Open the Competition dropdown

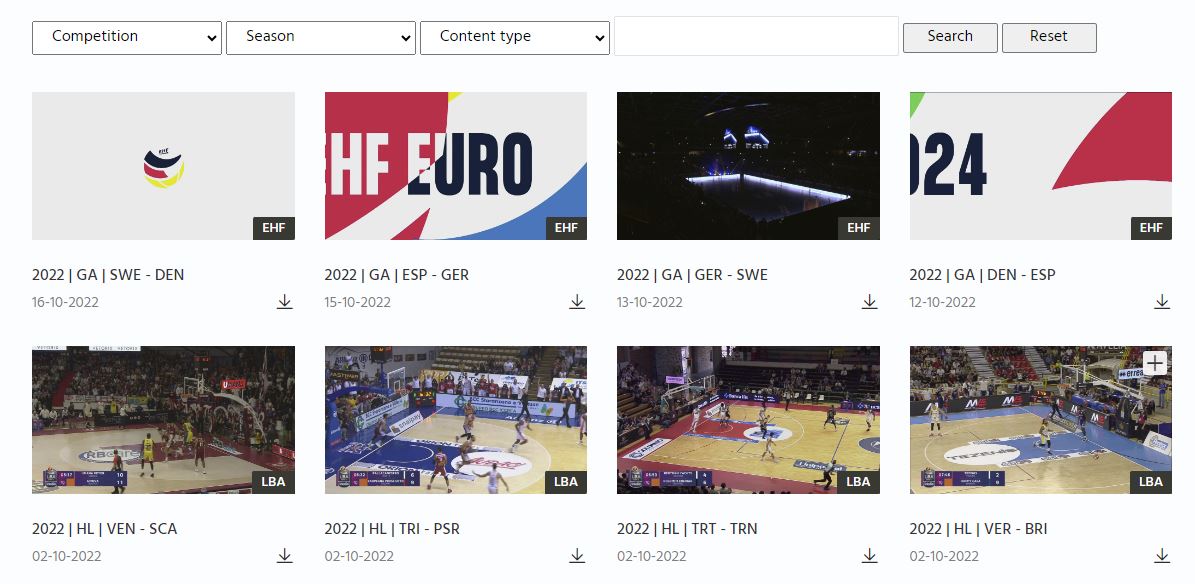click(x=126, y=37)
